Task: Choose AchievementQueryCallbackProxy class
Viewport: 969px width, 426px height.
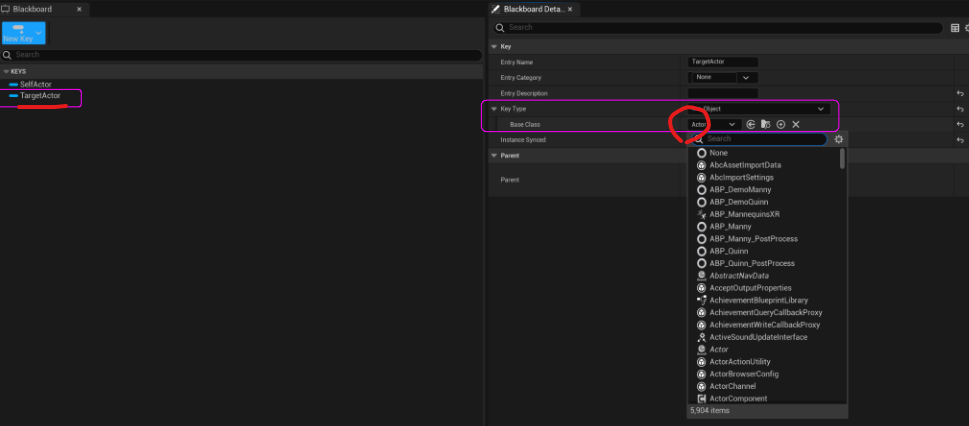Action: pyautogui.click(x=766, y=313)
